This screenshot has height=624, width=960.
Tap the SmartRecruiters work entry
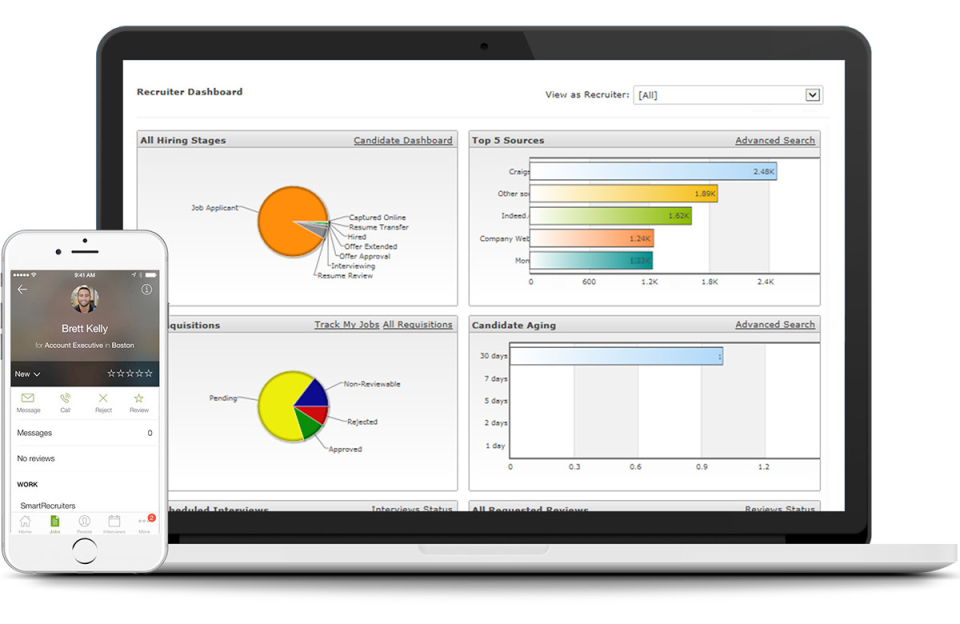click(48, 506)
